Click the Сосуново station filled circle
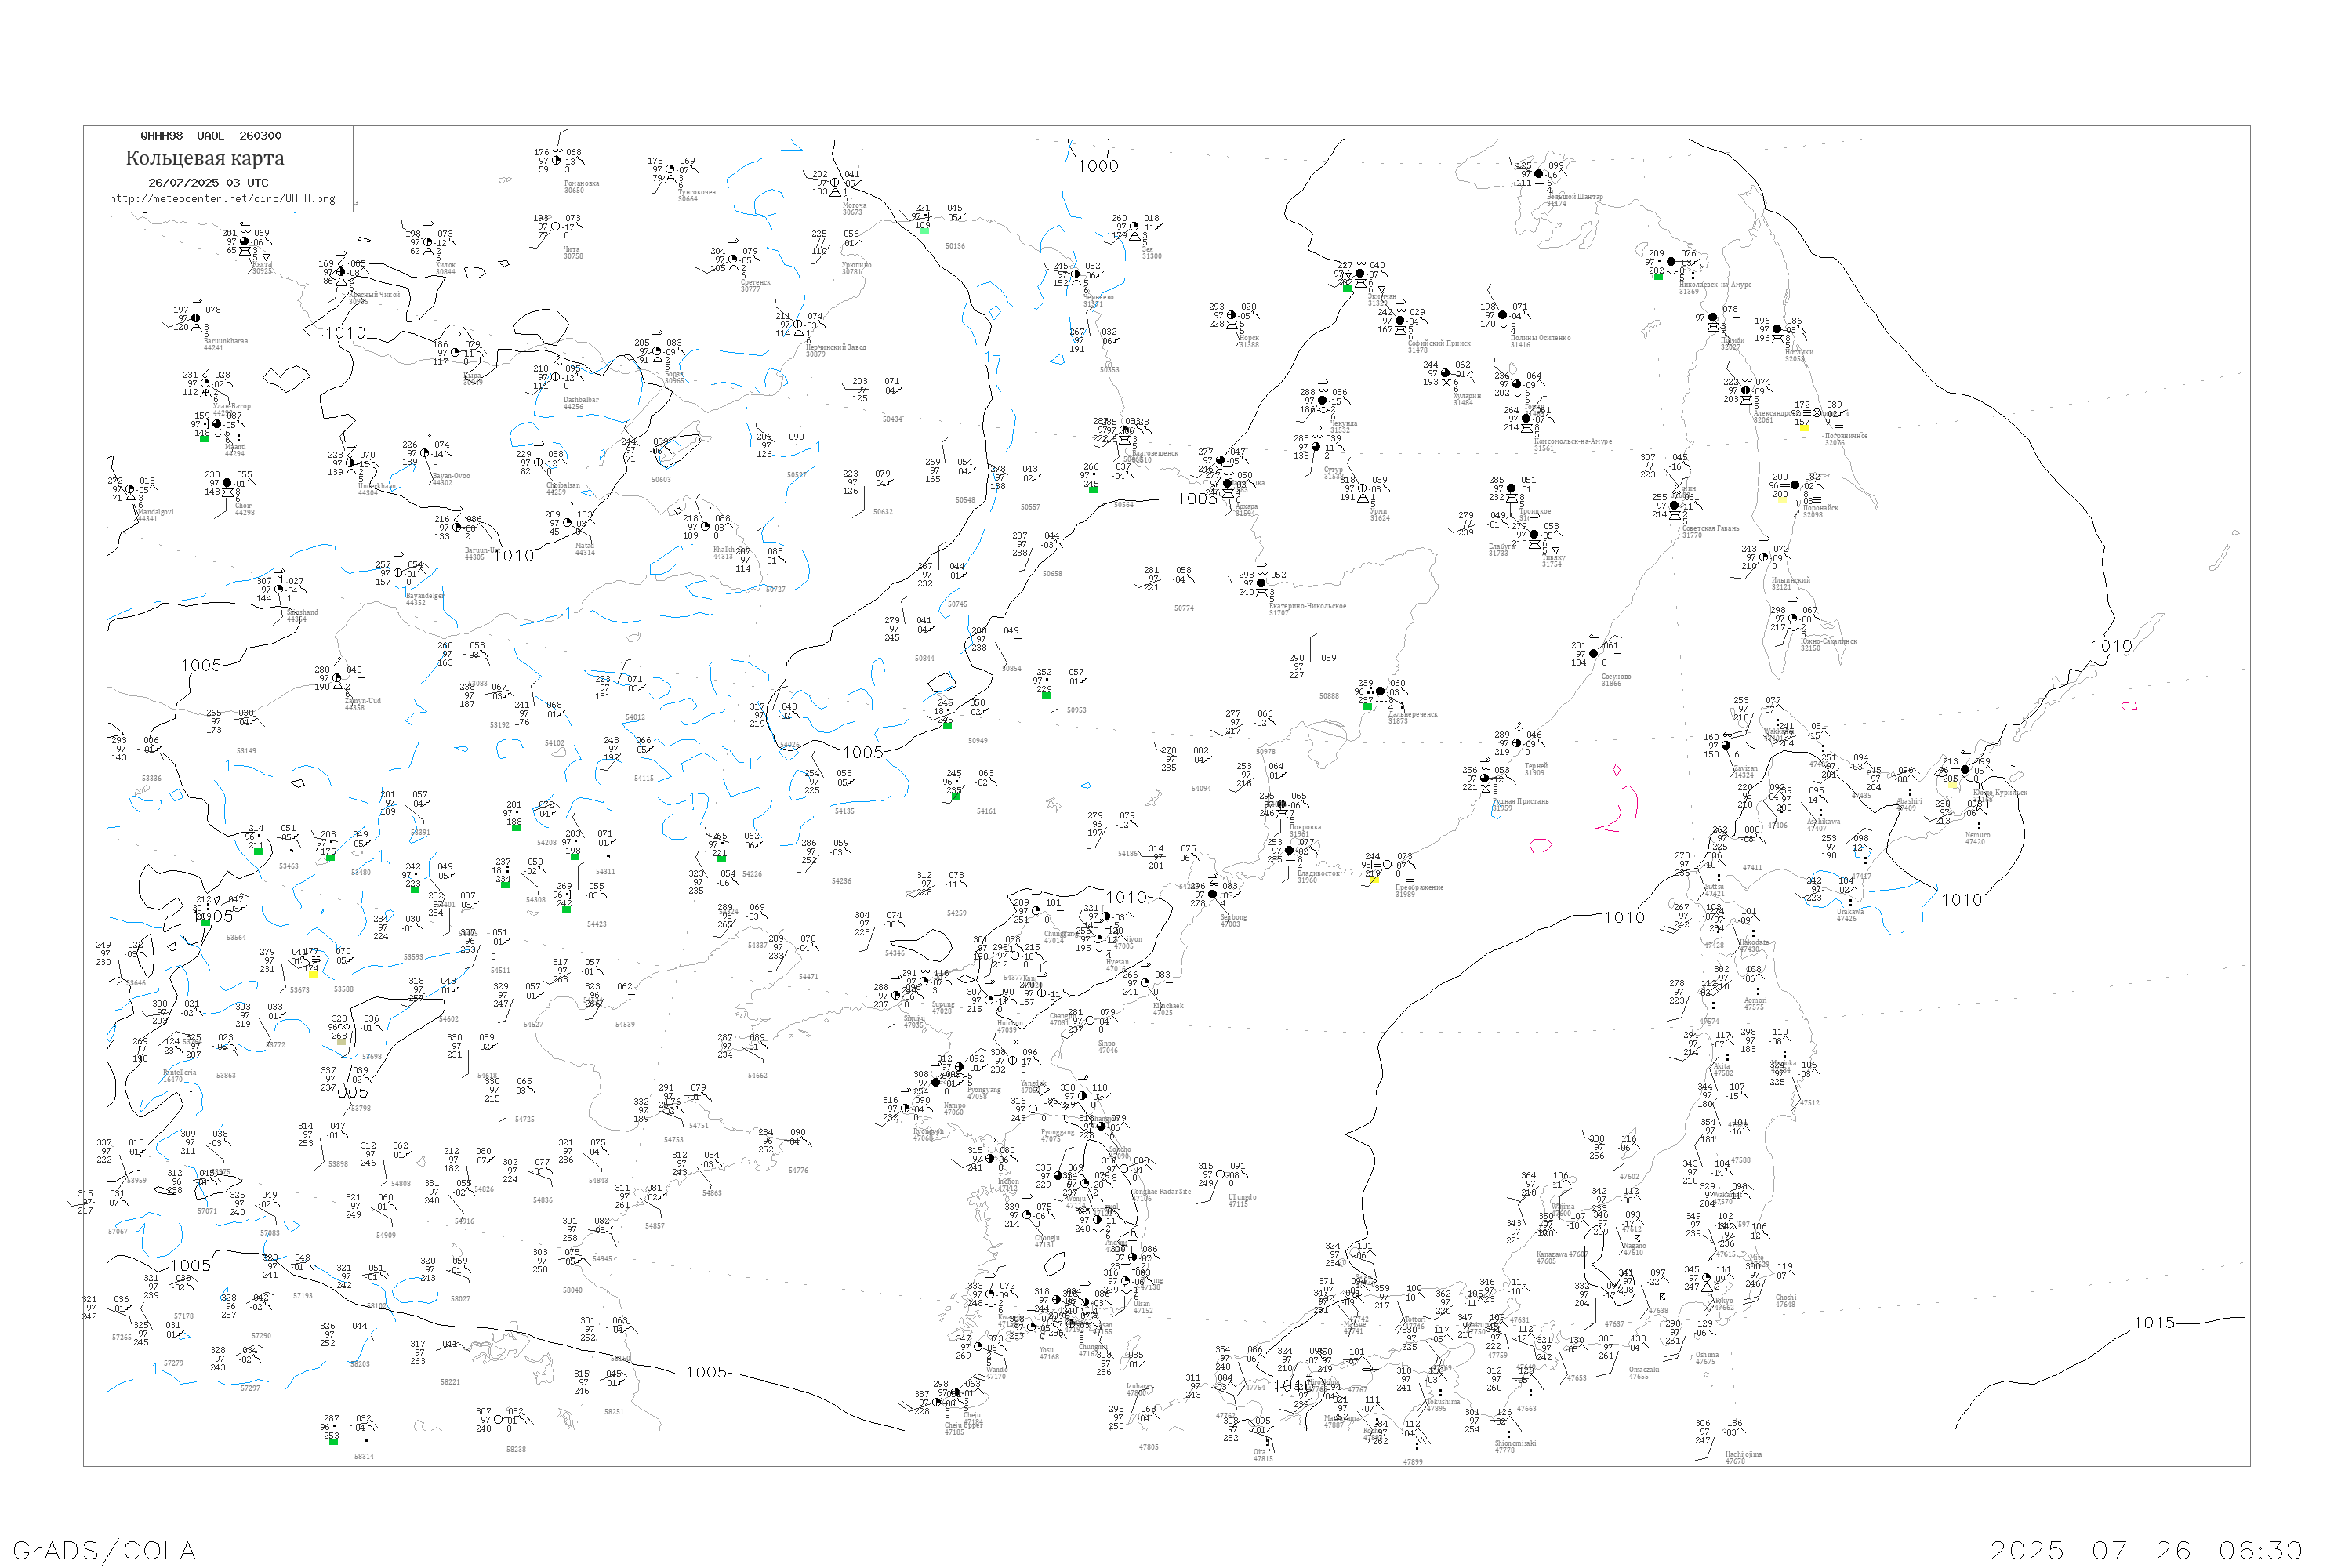The height and width of the screenshot is (1568, 2352). click(1593, 654)
